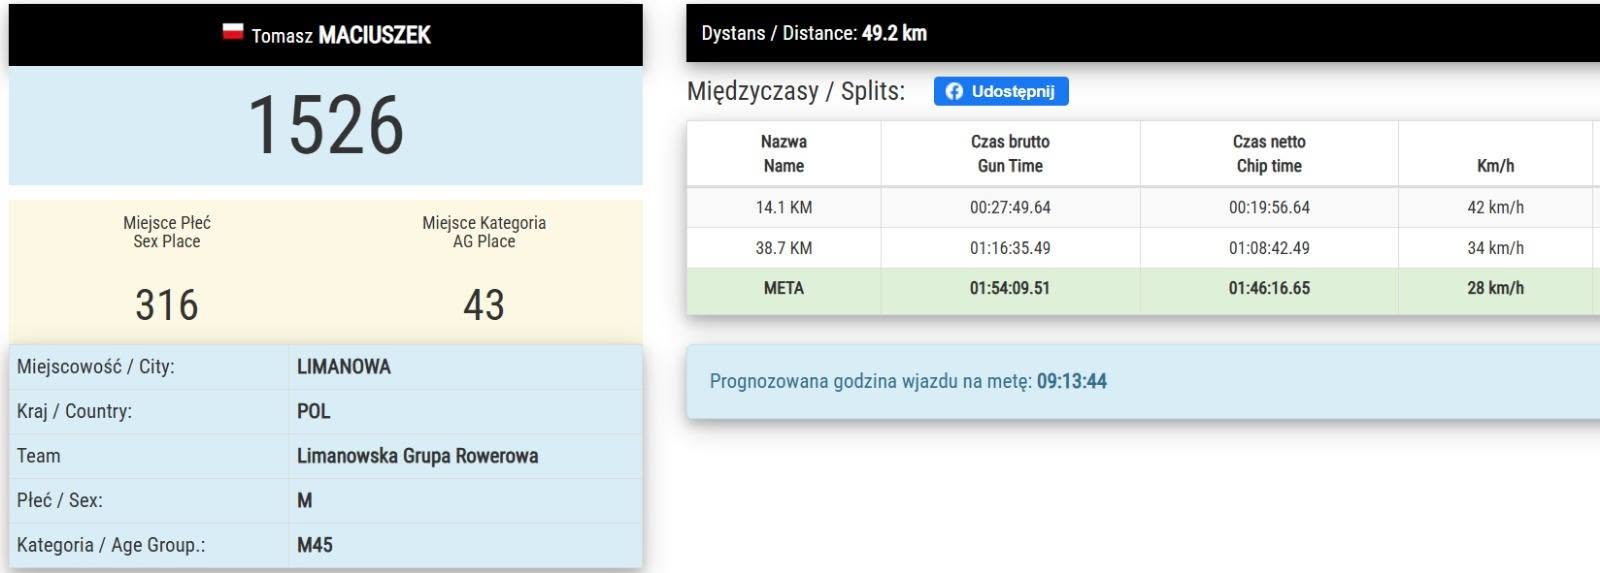Select the Sex Place value 316
This screenshot has height=573, width=1600.
(x=167, y=305)
